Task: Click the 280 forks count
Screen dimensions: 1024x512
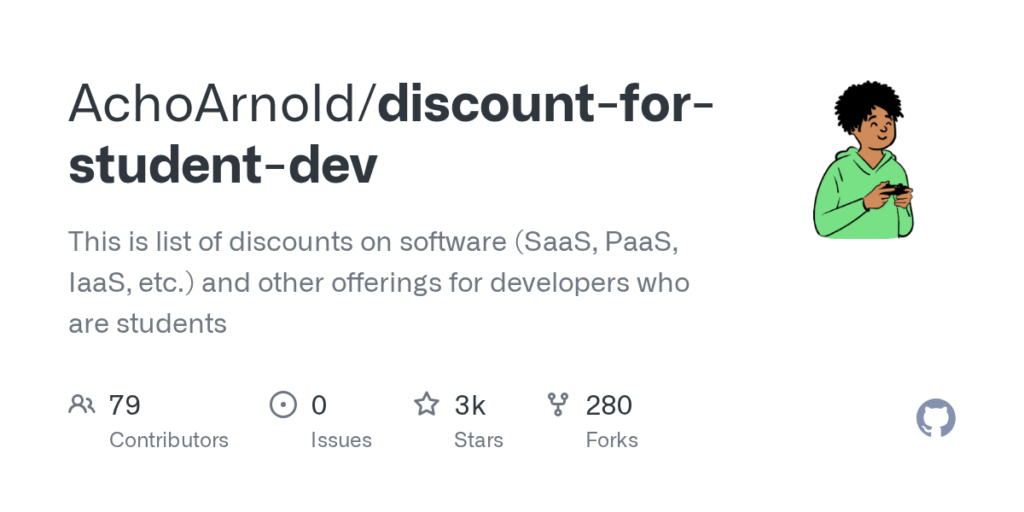Action: coord(608,405)
